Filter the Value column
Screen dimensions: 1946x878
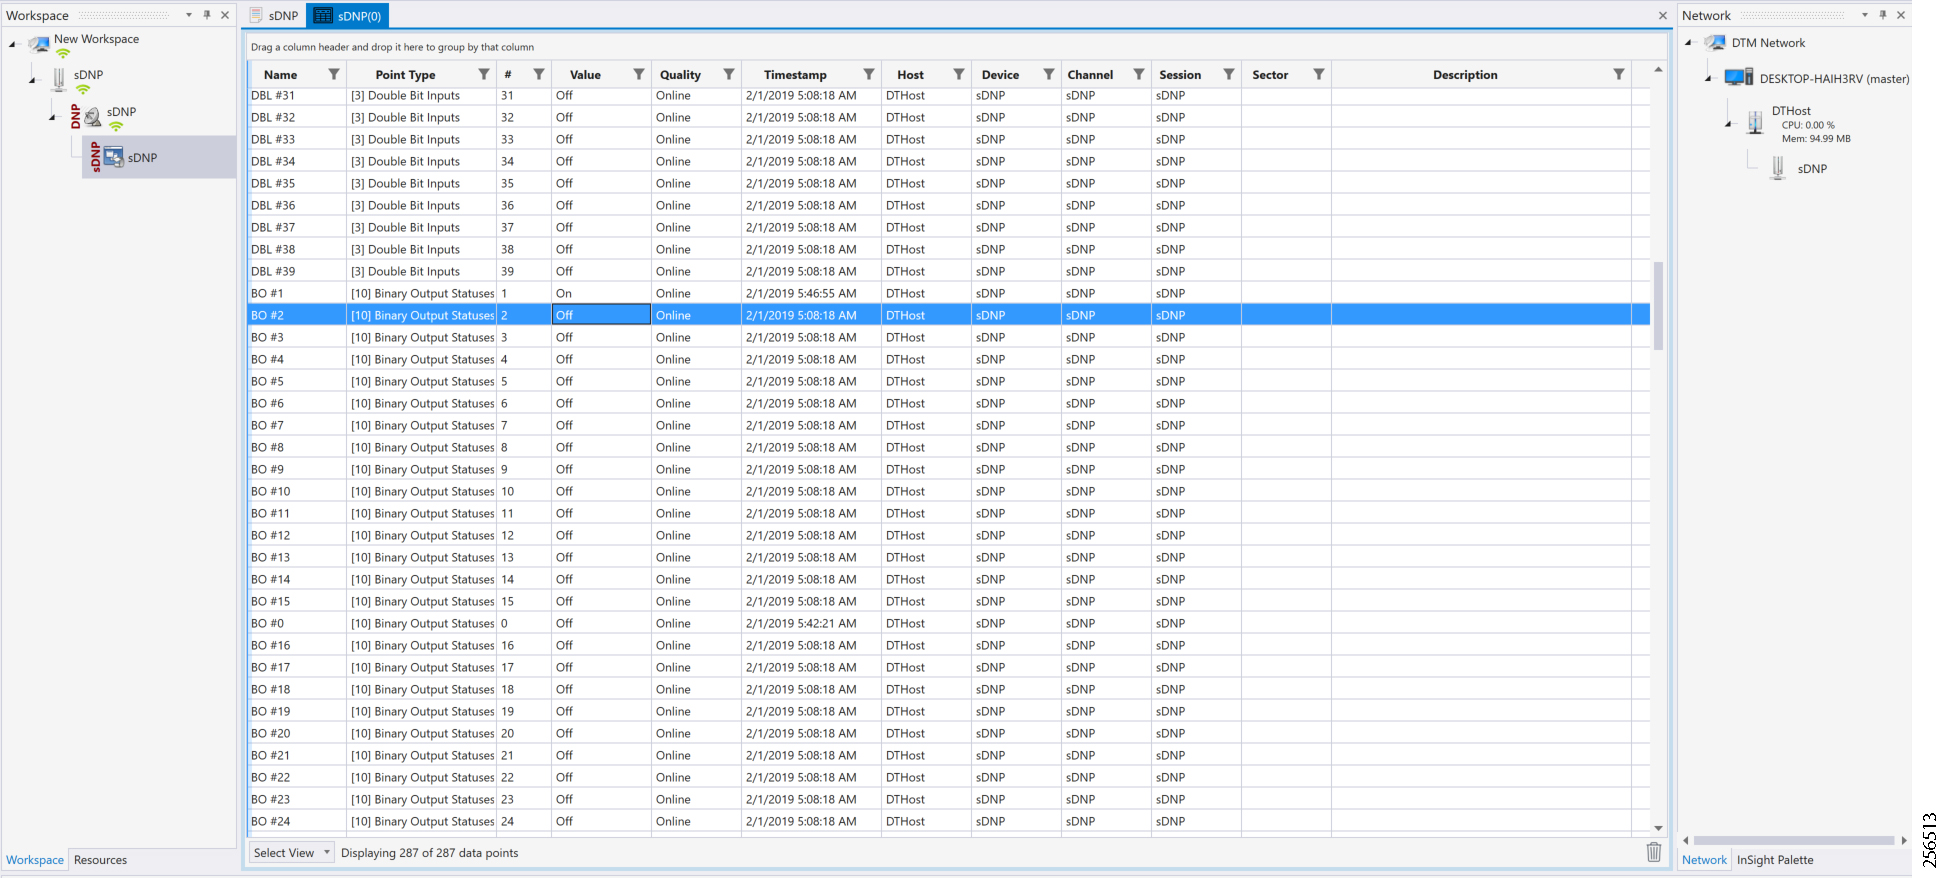(639, 74)
